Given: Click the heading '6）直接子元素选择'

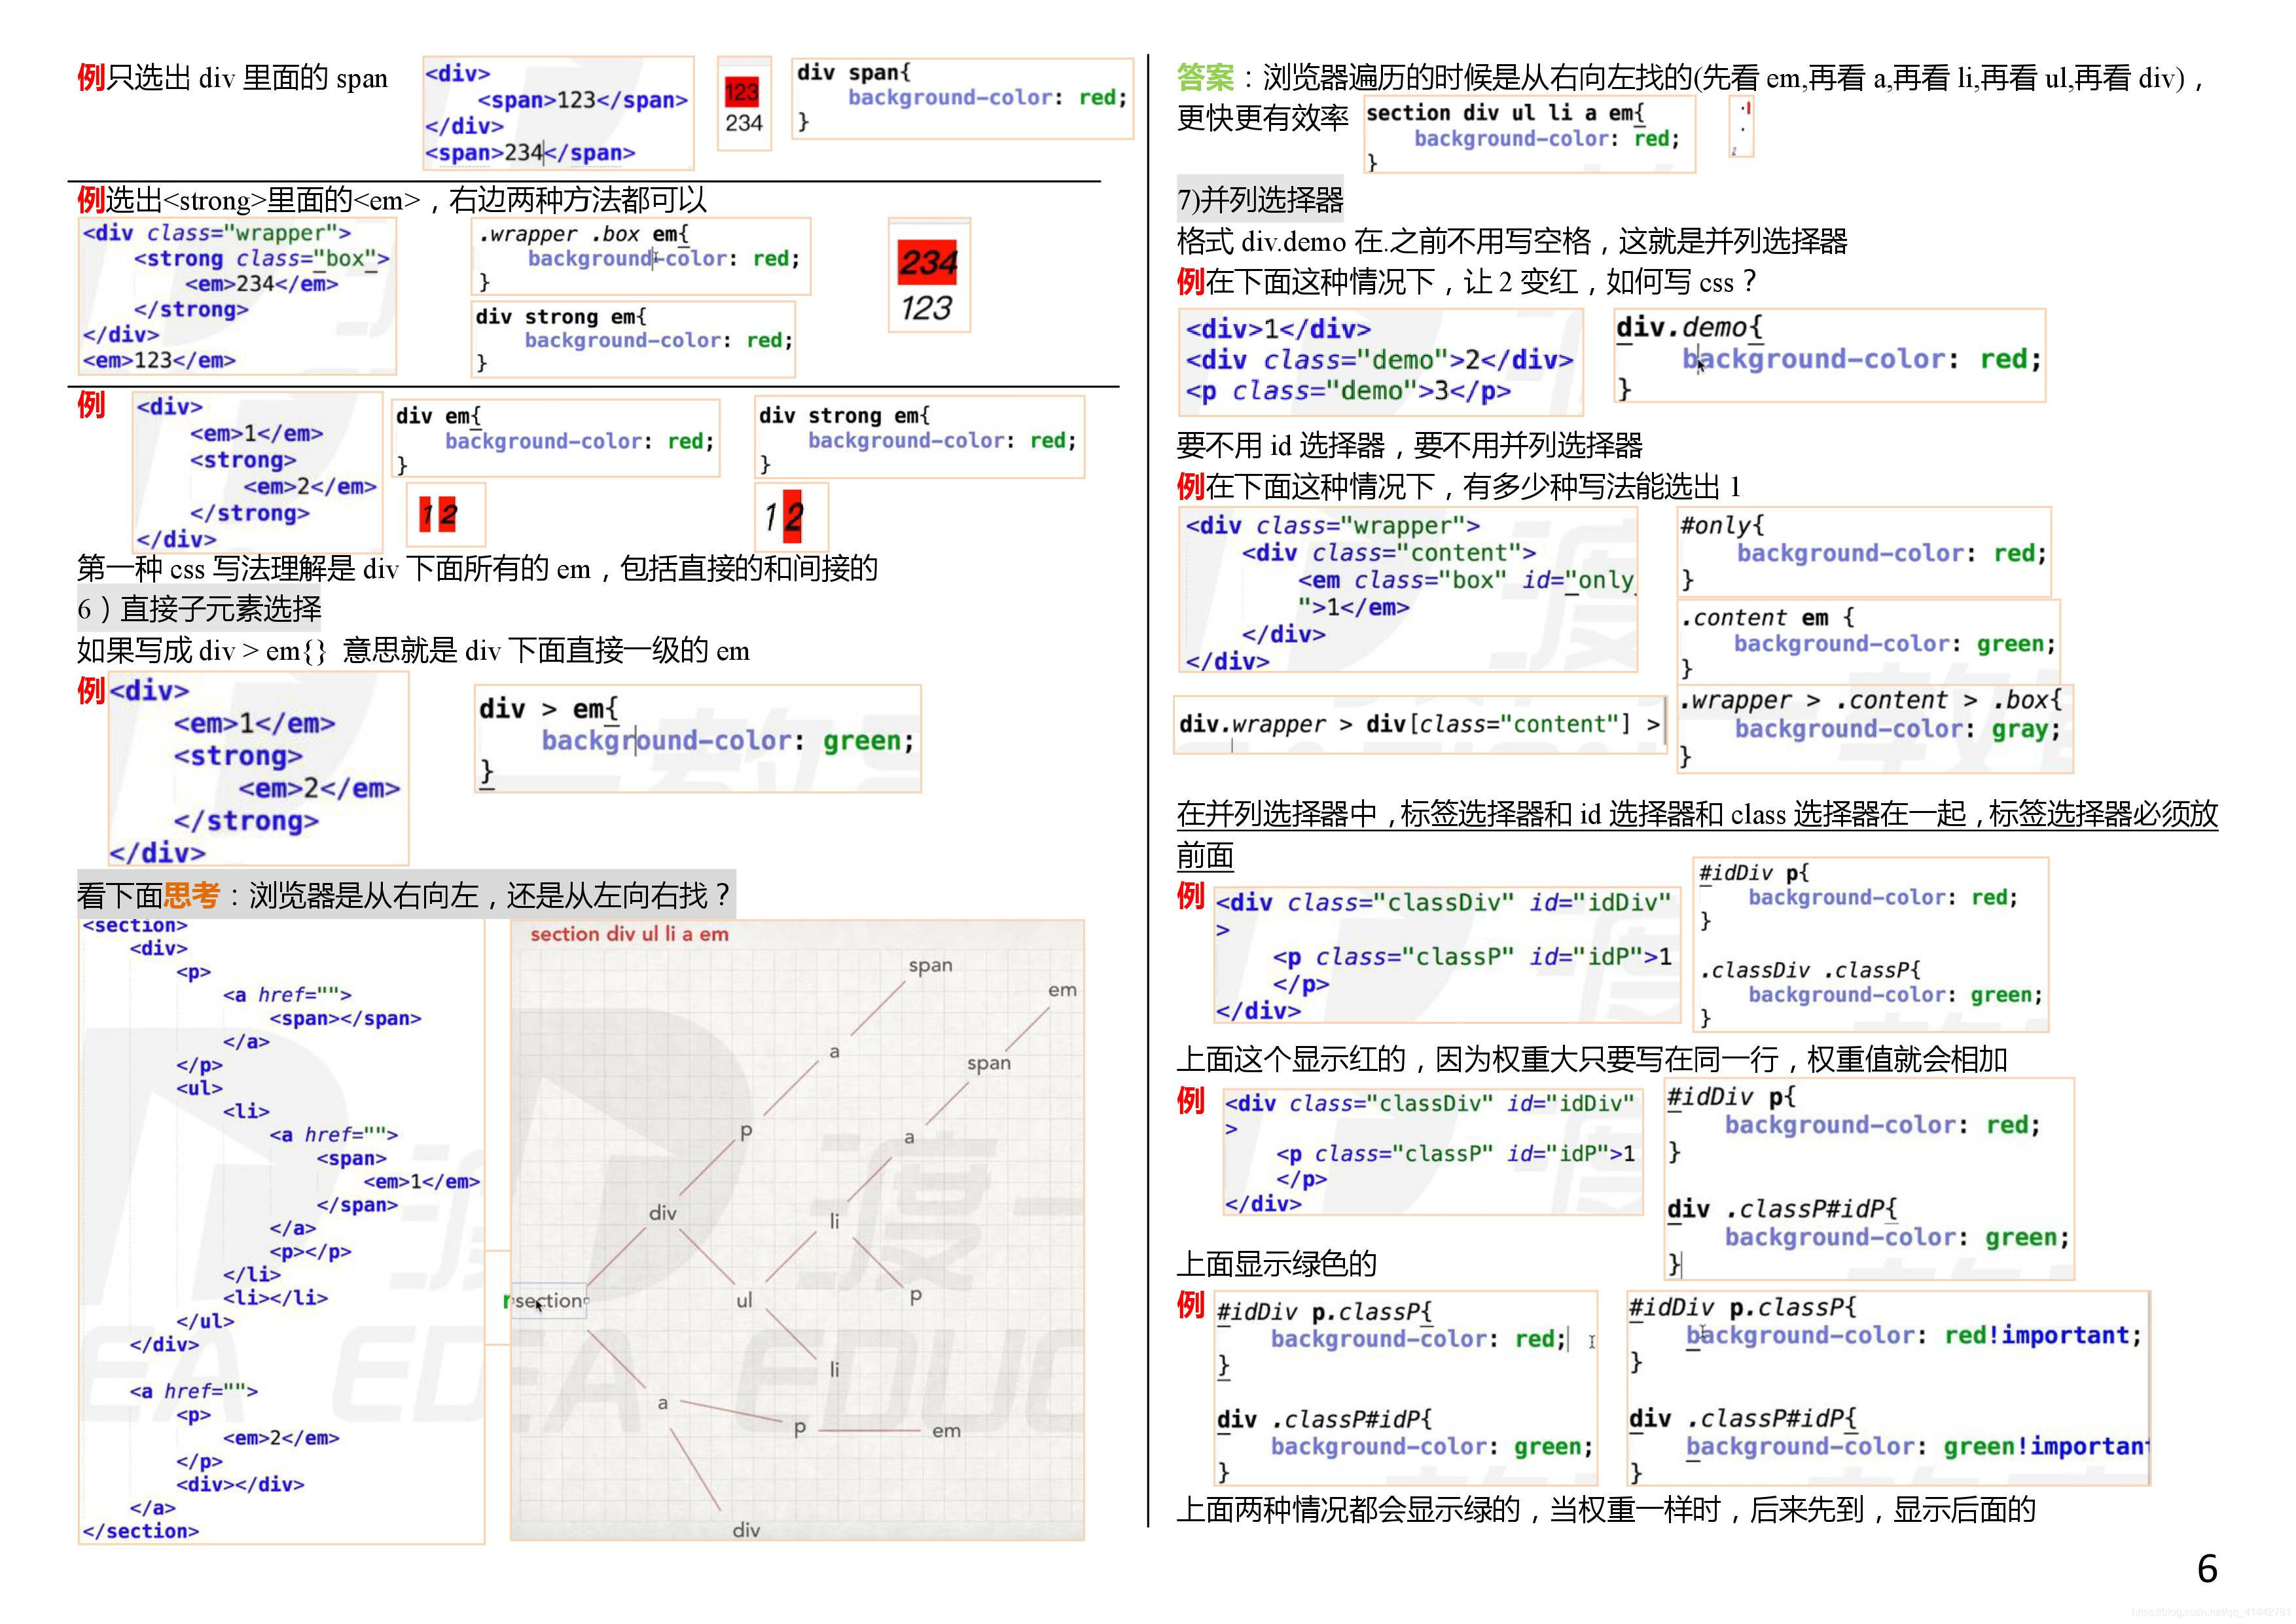Looking at the screenshot, I should [199, 608].
